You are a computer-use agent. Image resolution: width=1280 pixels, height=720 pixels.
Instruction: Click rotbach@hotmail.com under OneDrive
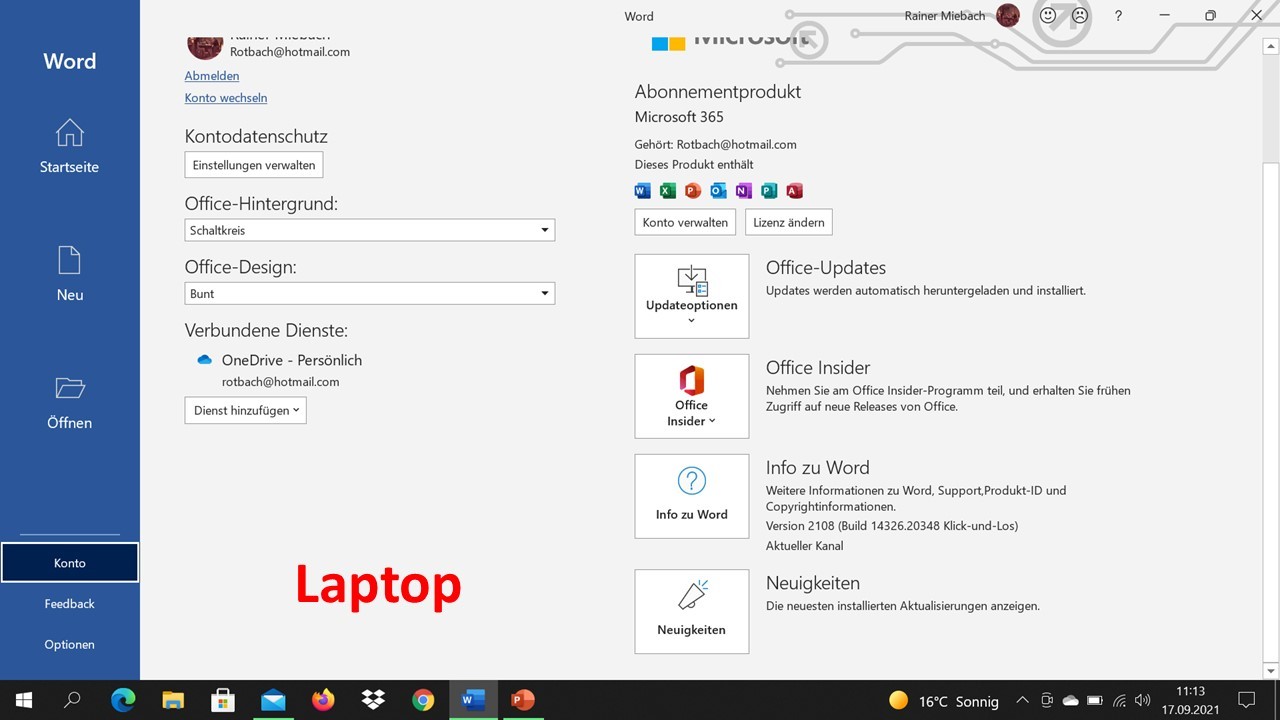pyautogui.click(x=281, y=382)
